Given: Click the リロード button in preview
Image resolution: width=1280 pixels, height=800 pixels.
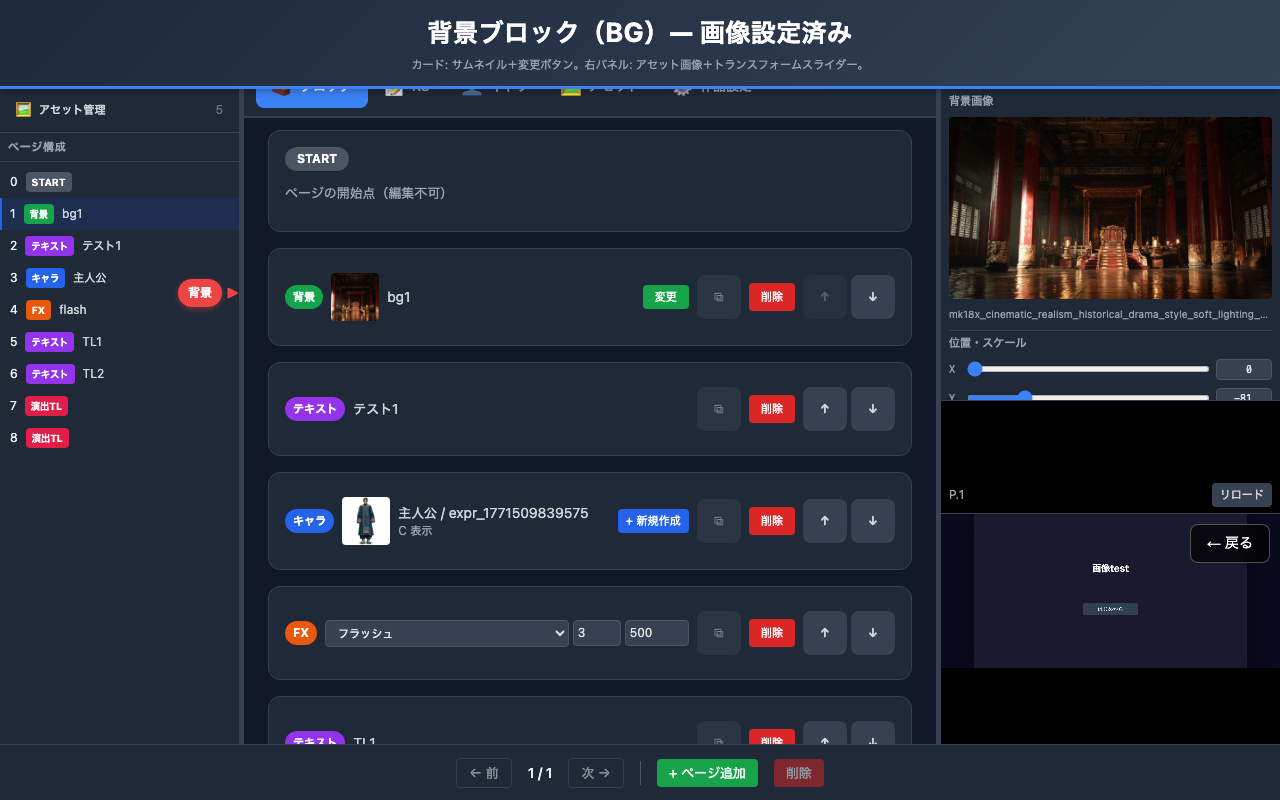Looking at the screenshot, I should point(1242,495).
